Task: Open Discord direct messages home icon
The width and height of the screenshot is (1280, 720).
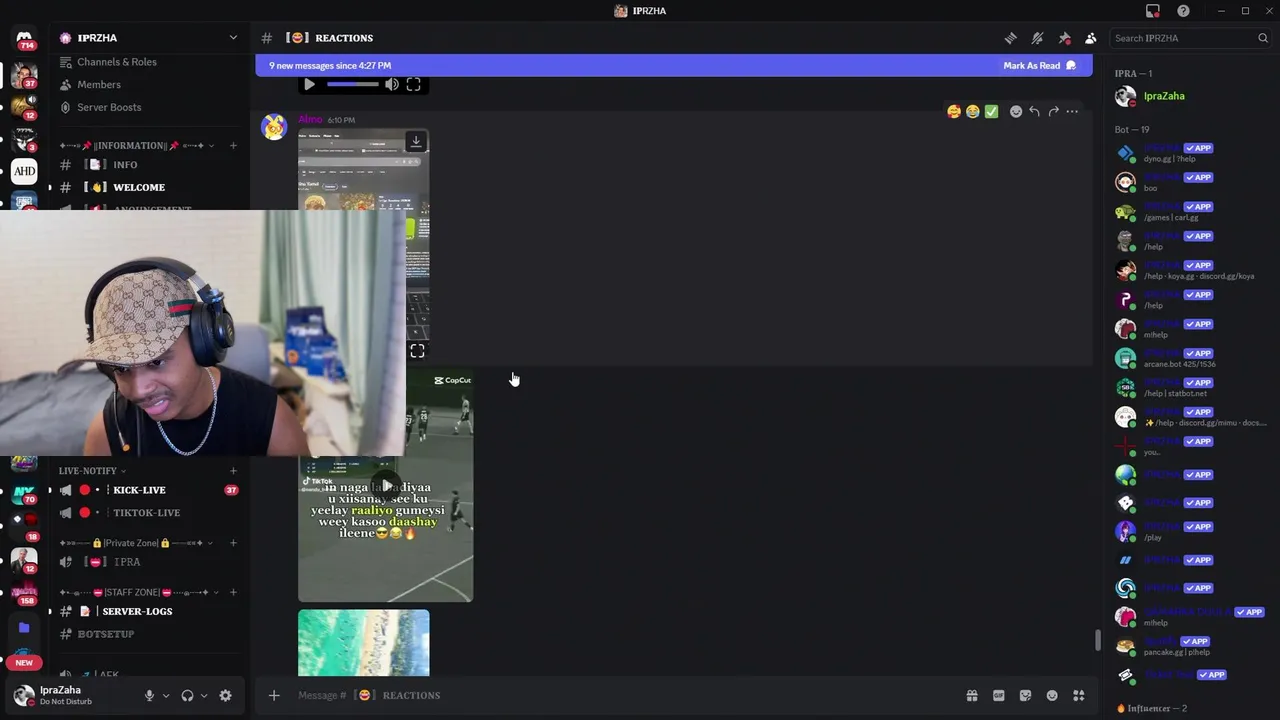Action: pyautogui.click(x=24, y=38)
